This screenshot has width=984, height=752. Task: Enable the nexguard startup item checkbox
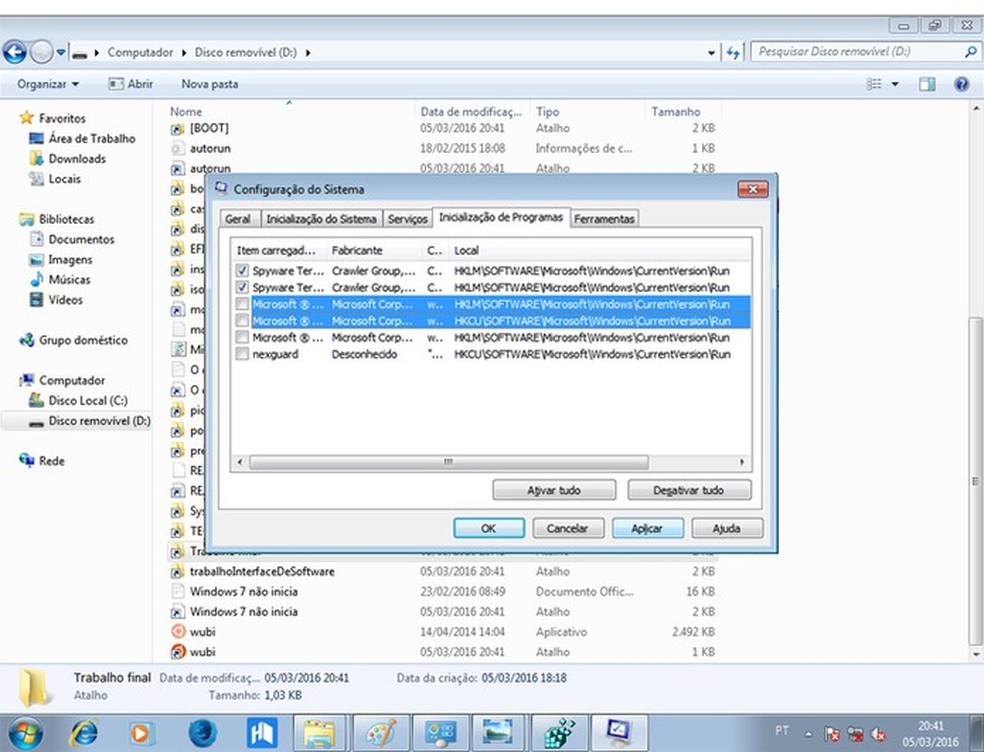click(242, 355)
